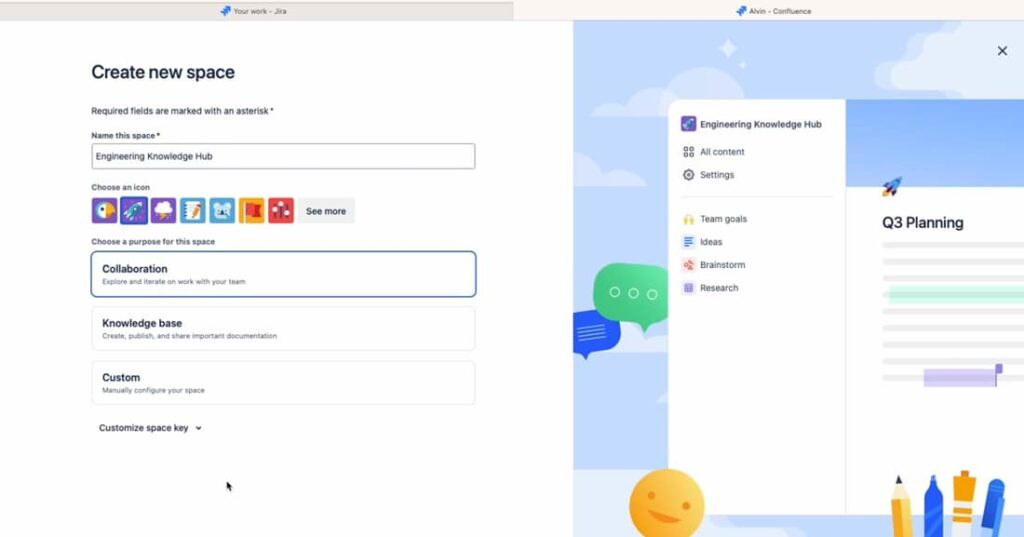Click Choose a purpose for this space label

pyautogui.click(x=153, y=241)
